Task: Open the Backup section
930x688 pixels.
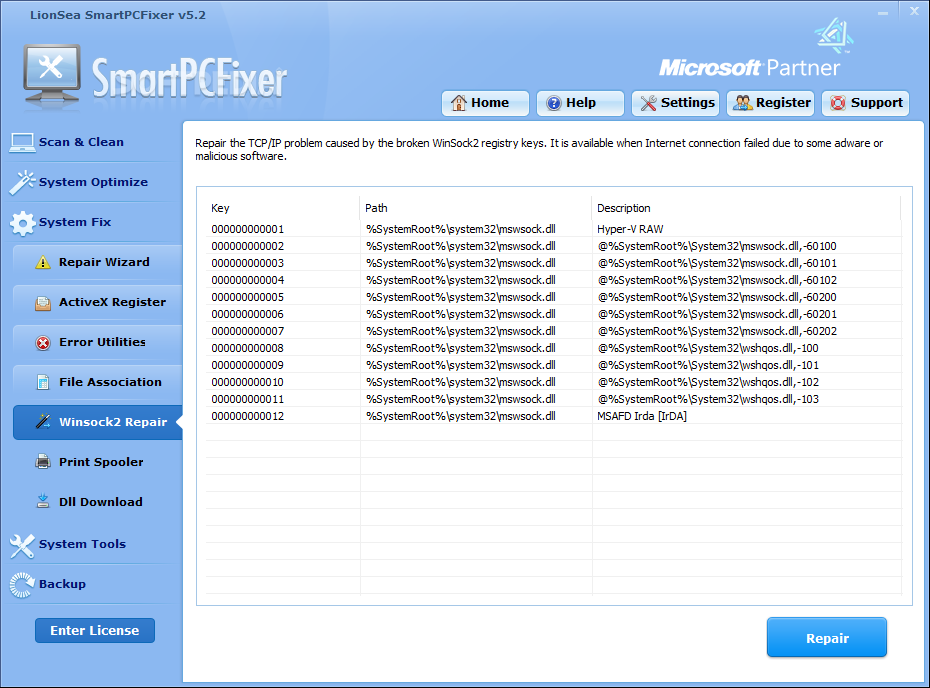Action: pos(62,584)
